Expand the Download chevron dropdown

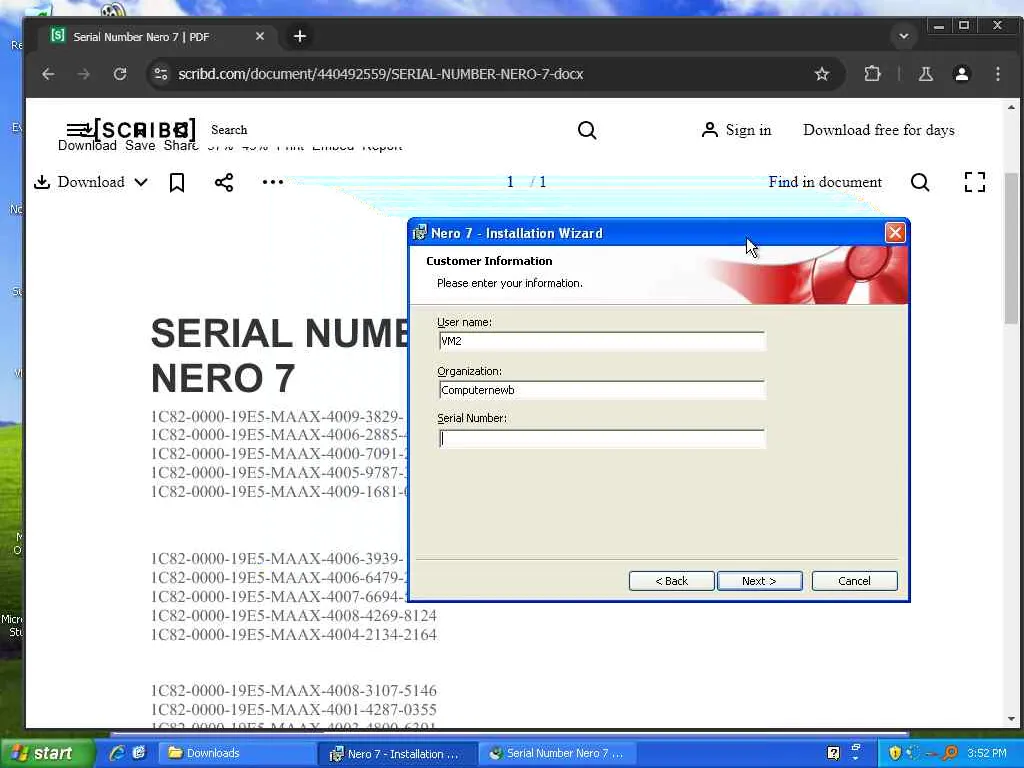click(141, 182)
